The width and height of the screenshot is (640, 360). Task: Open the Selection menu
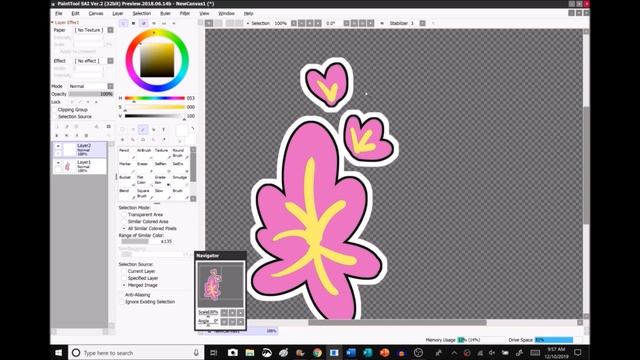tap(142, 13)
